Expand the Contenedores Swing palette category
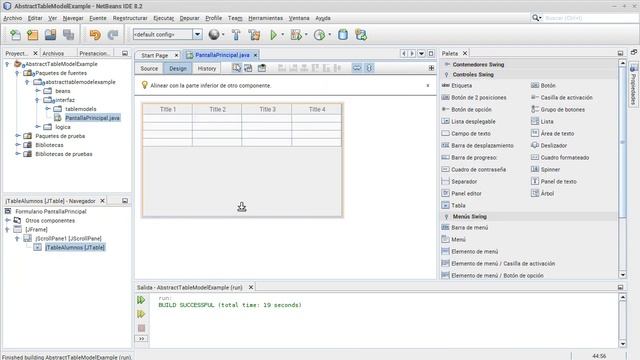The height and width of the screenshot is (360, 640). (x=447, y=64)
